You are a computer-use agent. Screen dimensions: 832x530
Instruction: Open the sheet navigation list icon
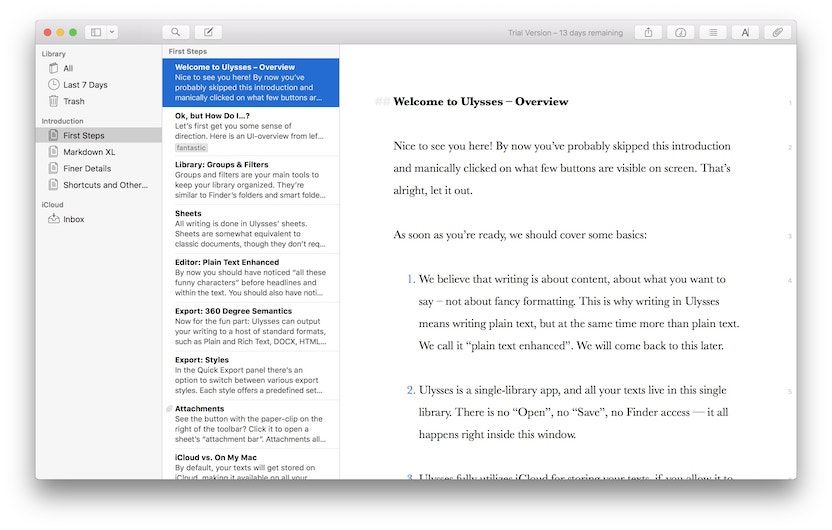tap(713, 32)
